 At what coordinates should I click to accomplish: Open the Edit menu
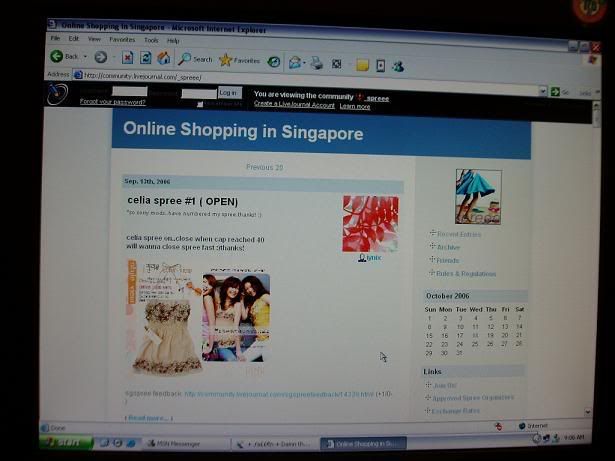coord(74,38)
